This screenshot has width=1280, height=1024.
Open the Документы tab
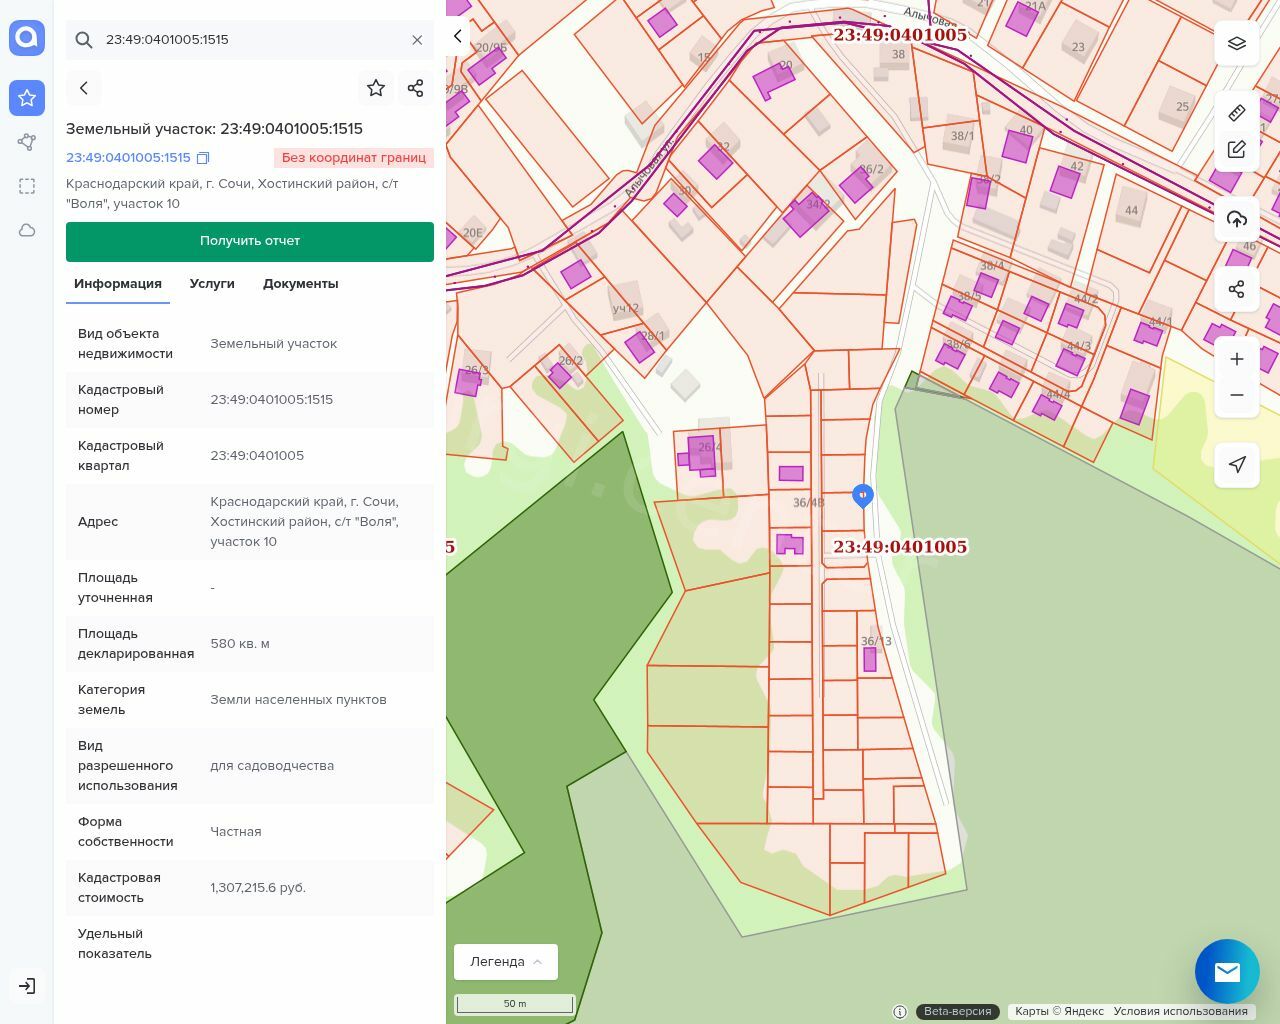300,284
